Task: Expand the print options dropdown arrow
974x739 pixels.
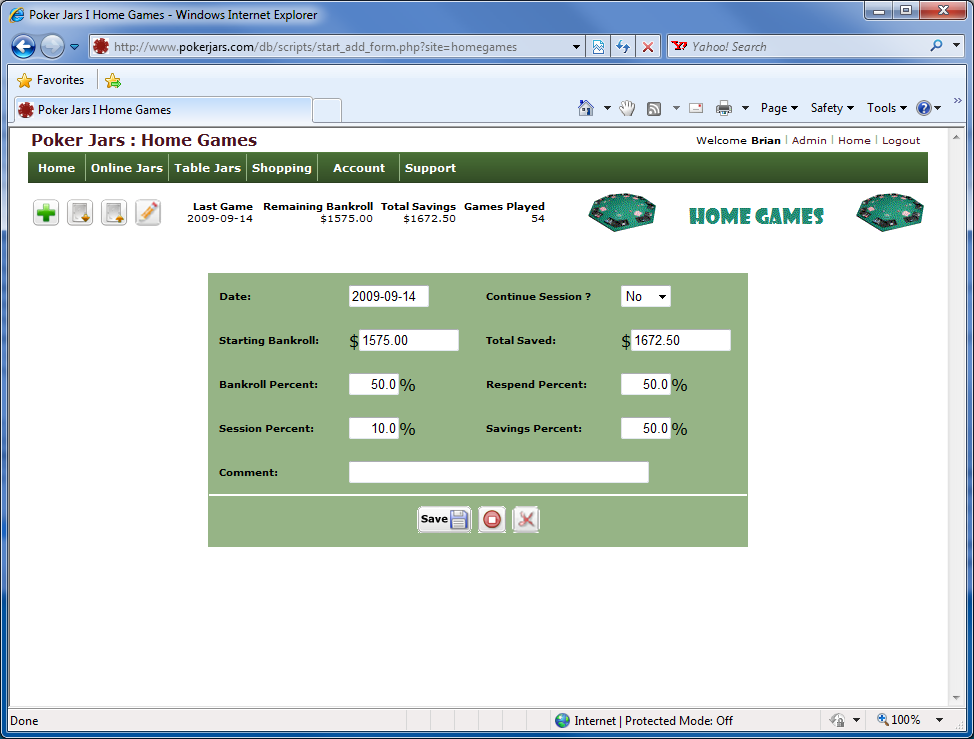Action: coord(745,108)
